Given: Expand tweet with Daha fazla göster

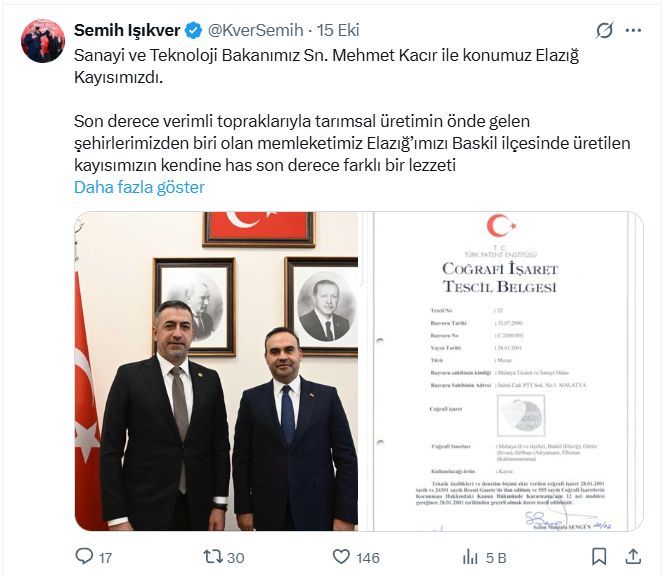Looking at the screenshot, I should tap(139, 187).
